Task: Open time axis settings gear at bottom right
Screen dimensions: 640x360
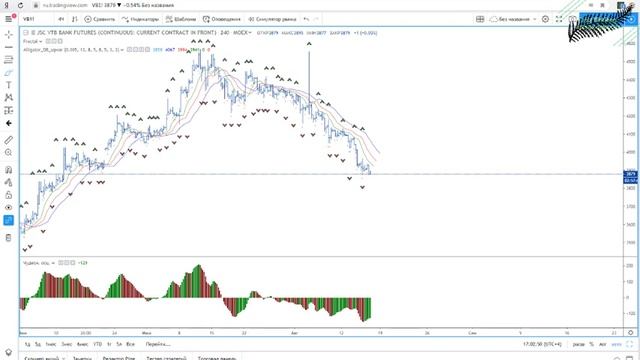Action: pyautogui.click(x=631, y=333)
